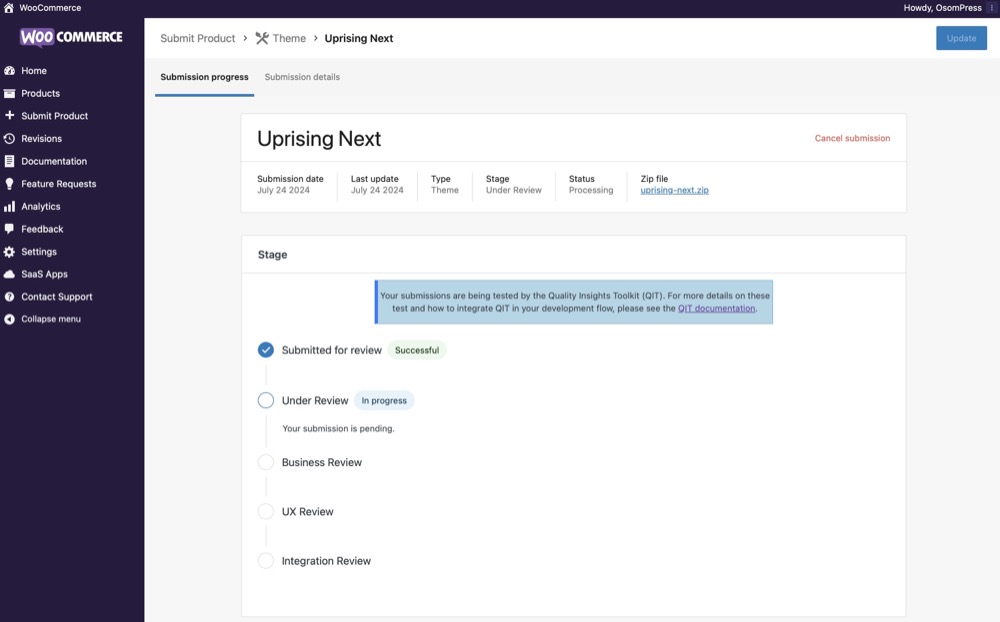The width and height of the screenshot is (1000, 622).
Task: Click the Submission date July 24 2024 value
Action: point(283,190)
